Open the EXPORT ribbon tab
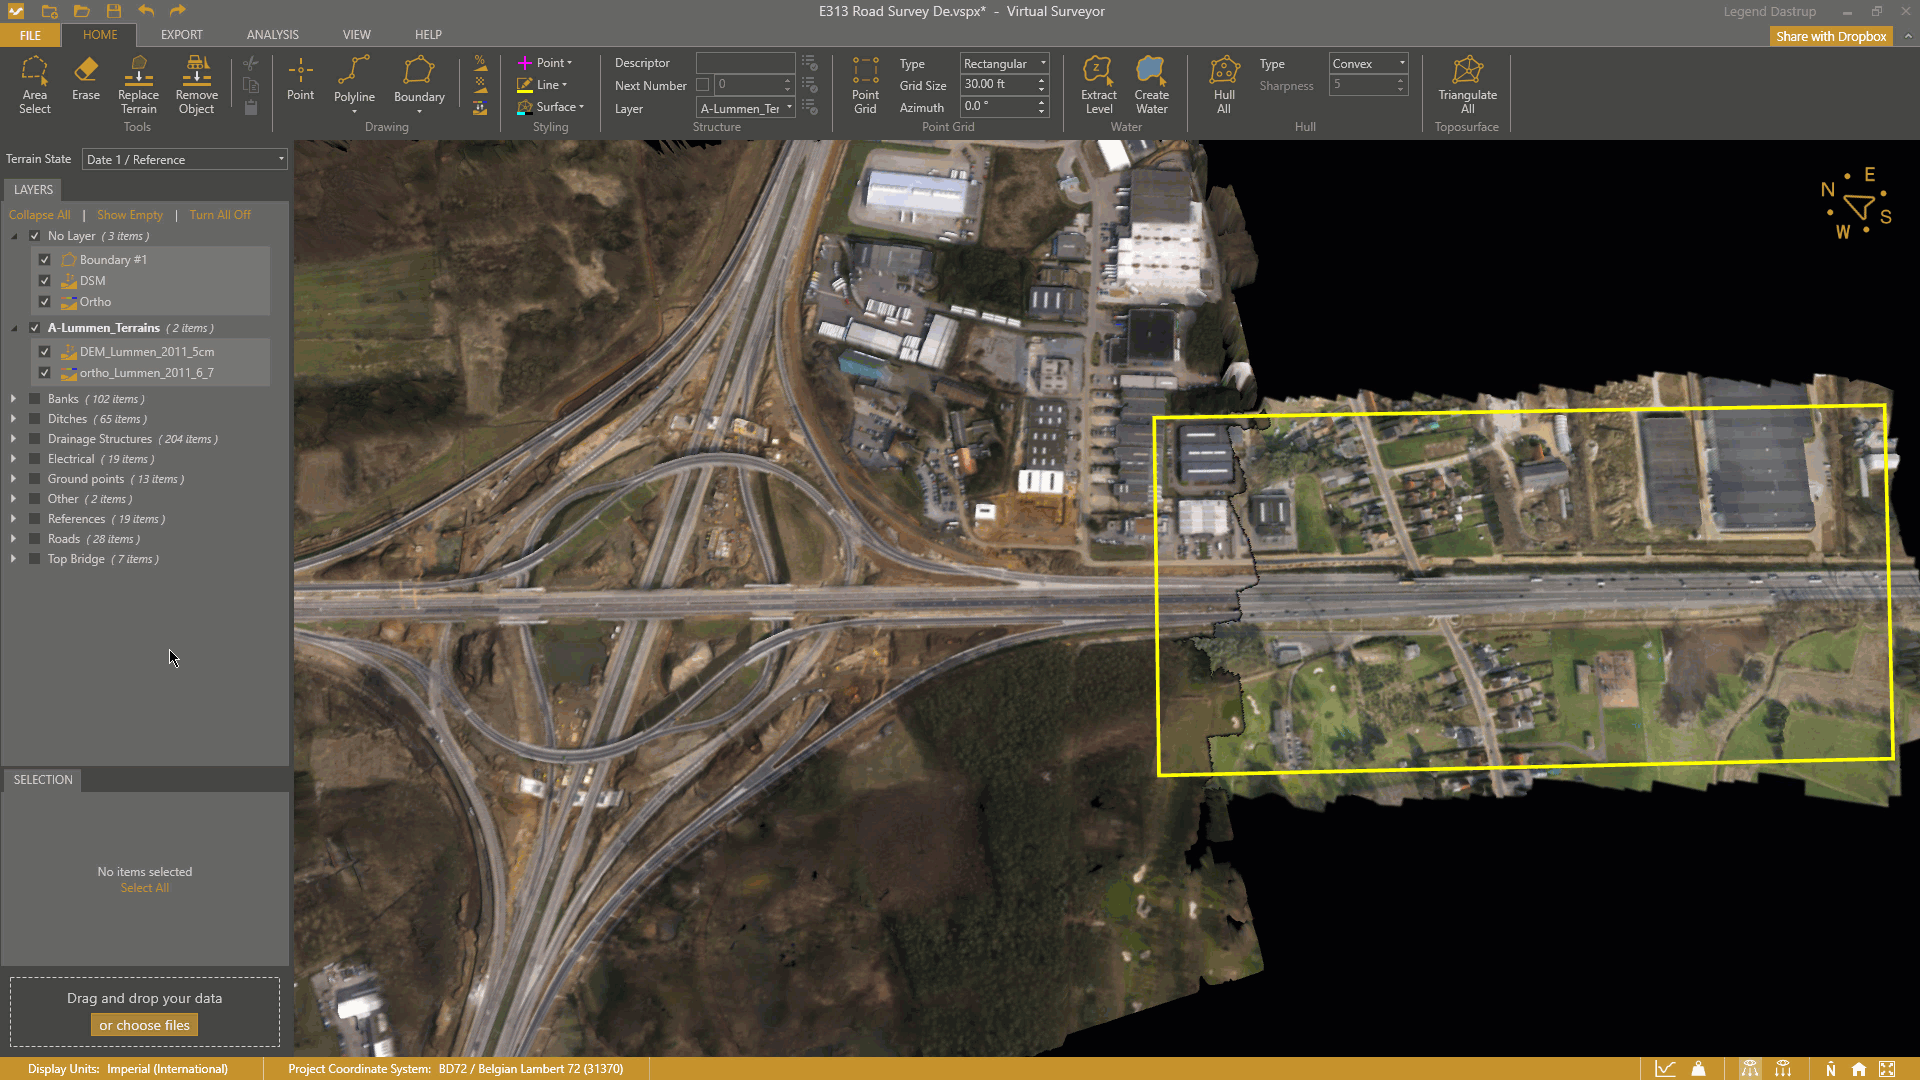This screenshot has width=1920, height=1080. pos(181,35)
